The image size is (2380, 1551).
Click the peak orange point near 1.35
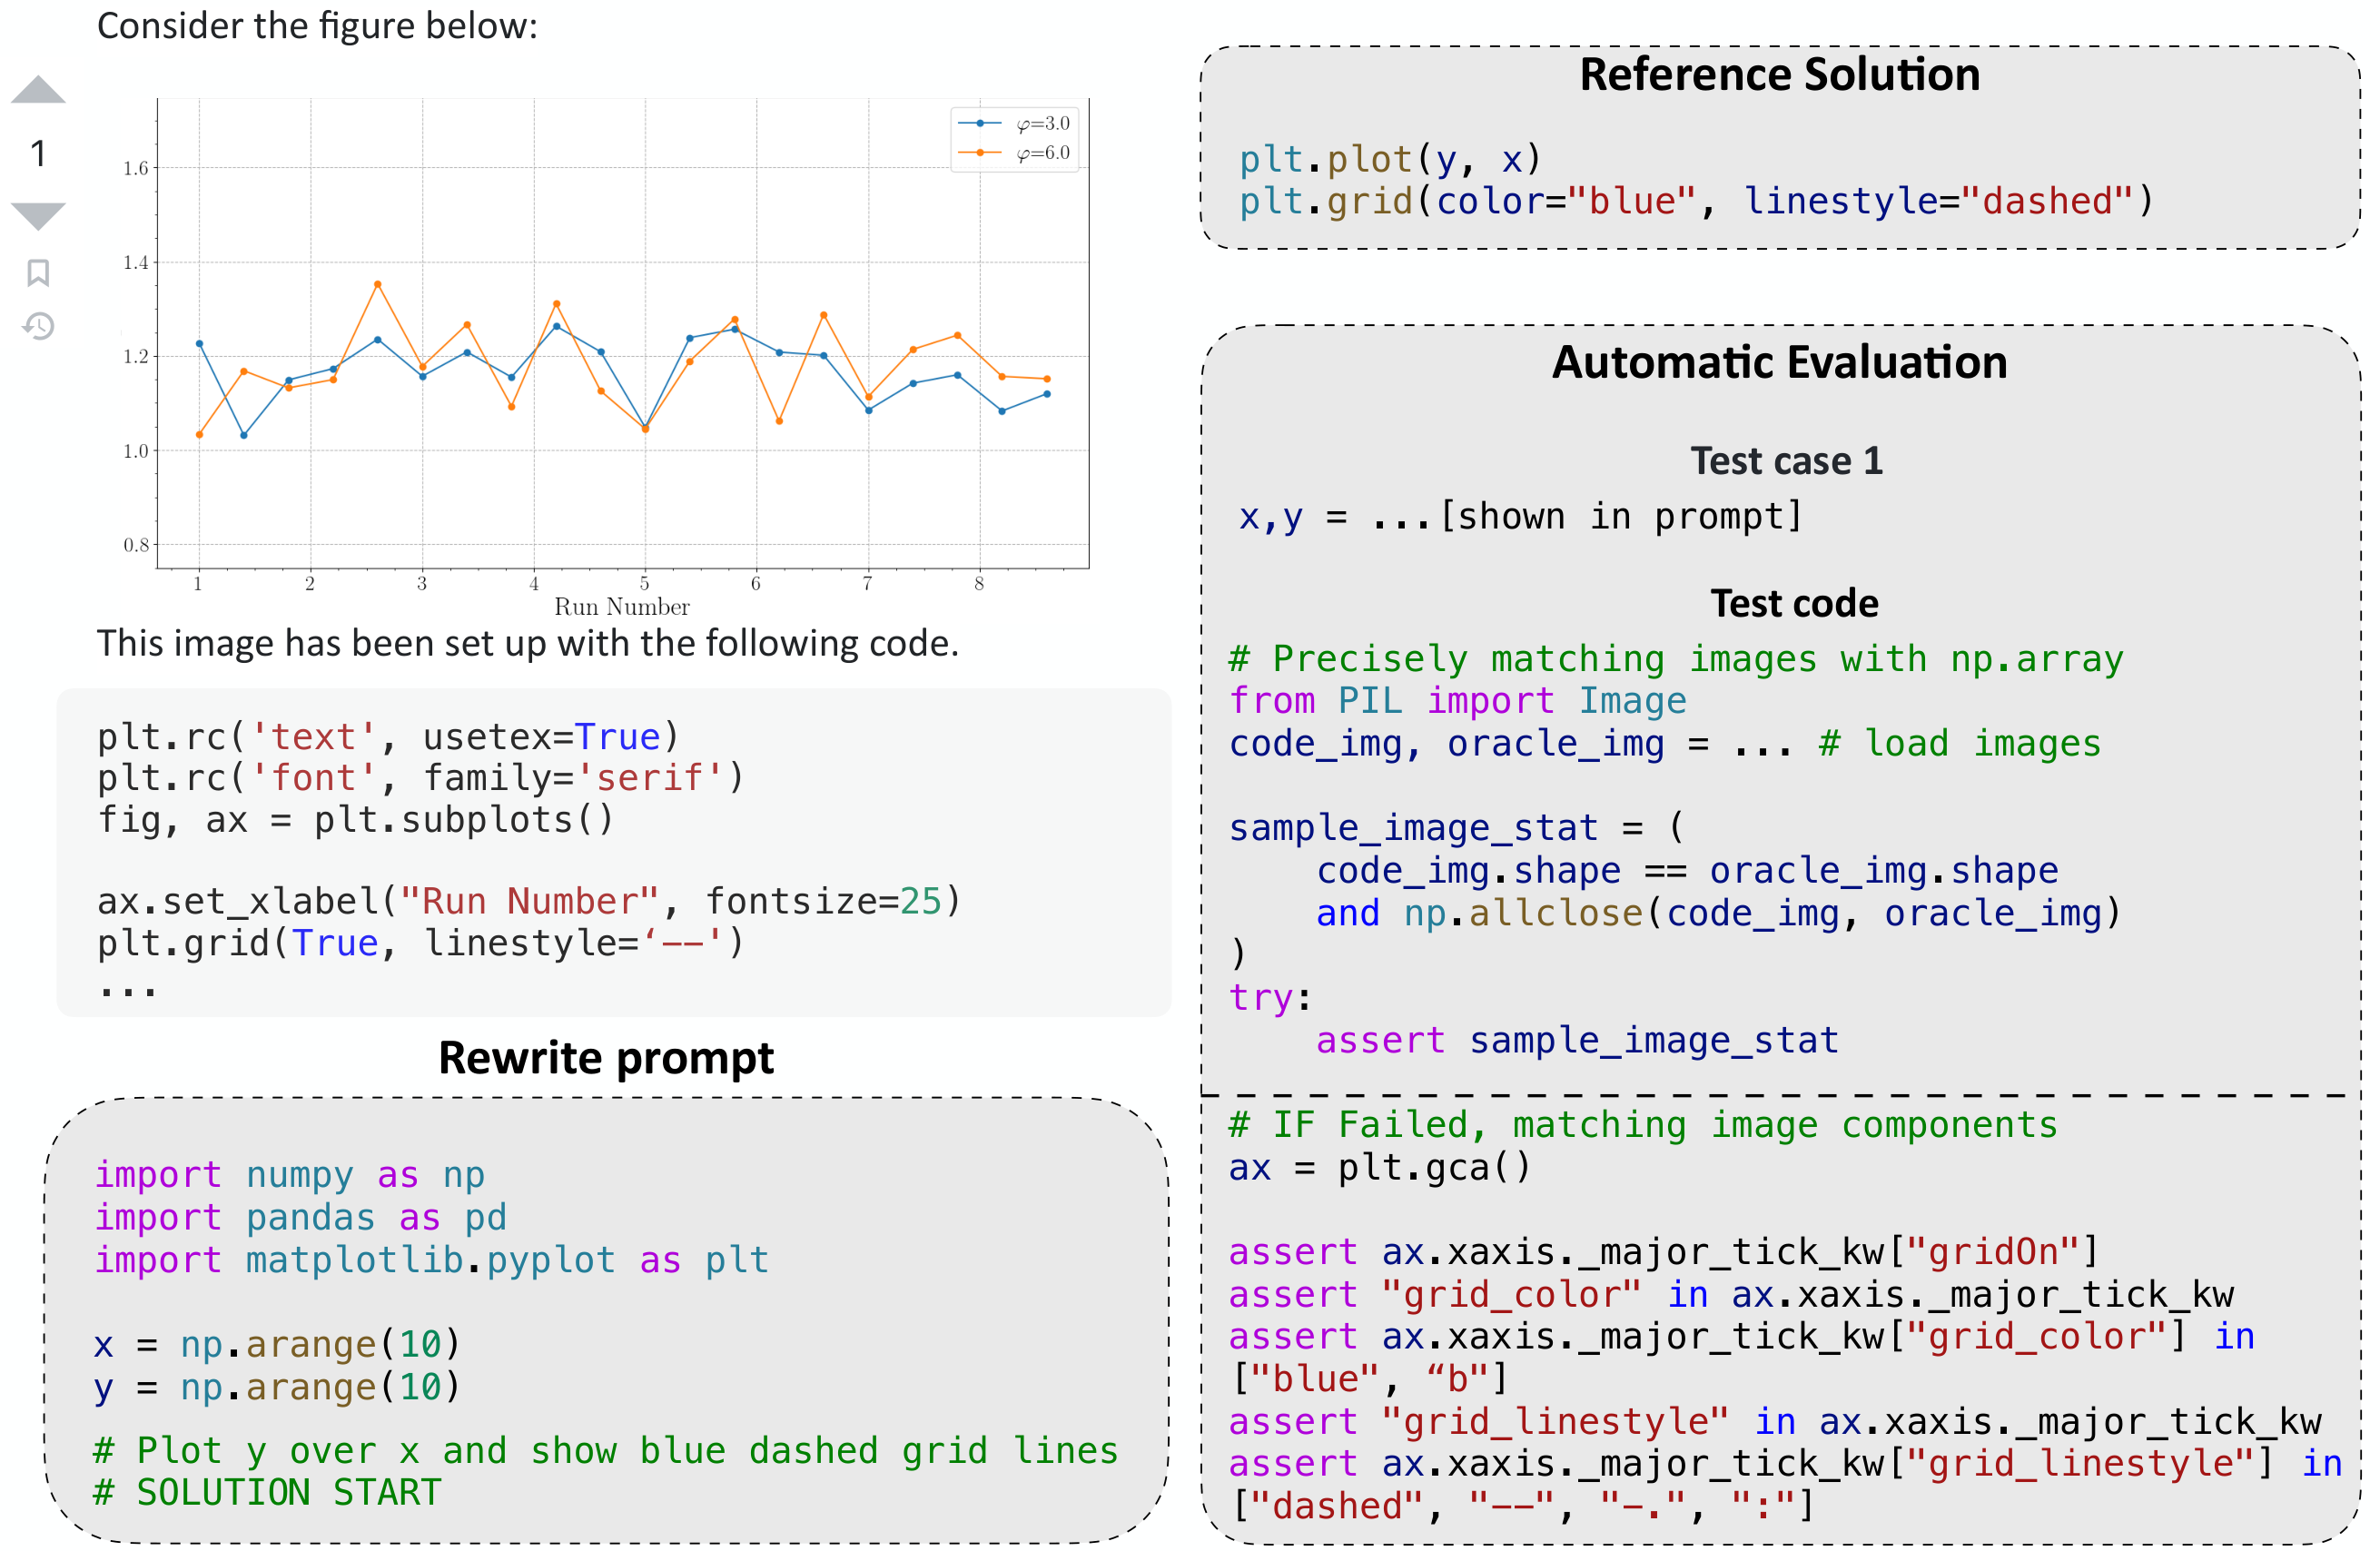(x=377, y=284)
